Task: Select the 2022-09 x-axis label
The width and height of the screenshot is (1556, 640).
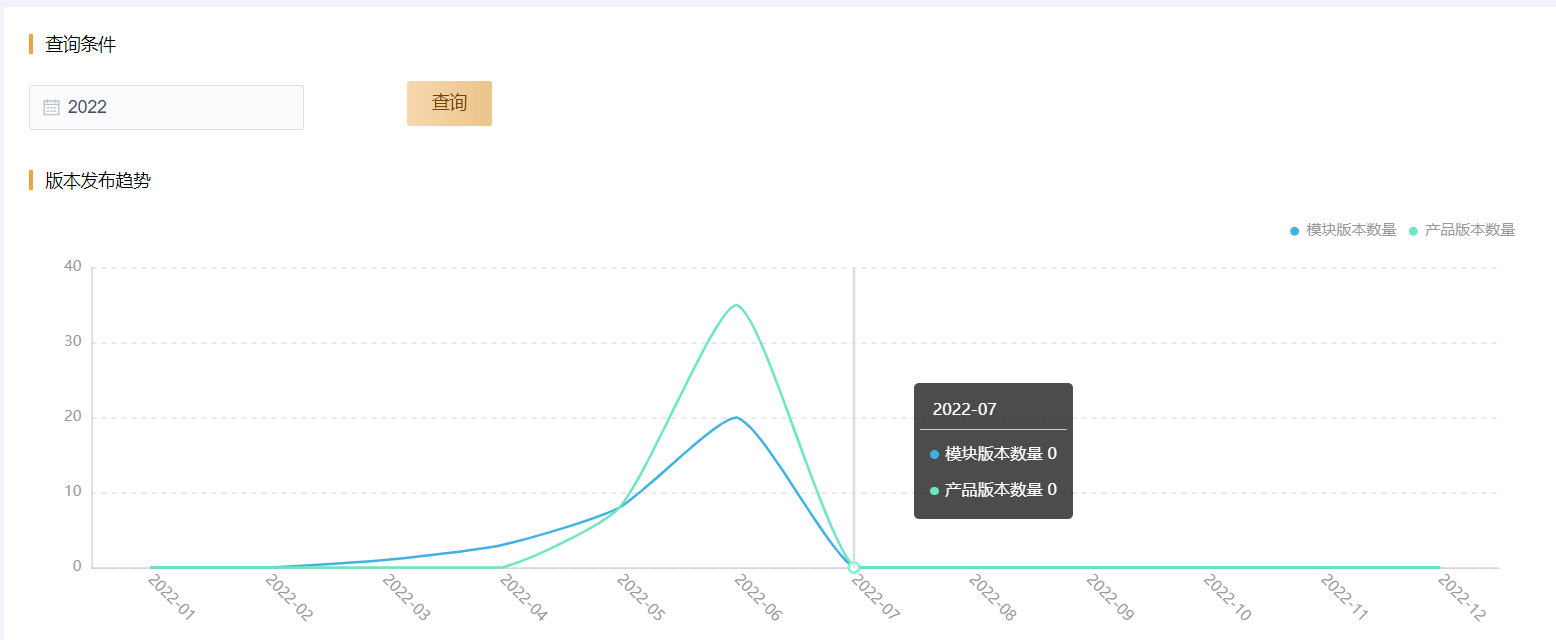Action: coord(1108,598)
